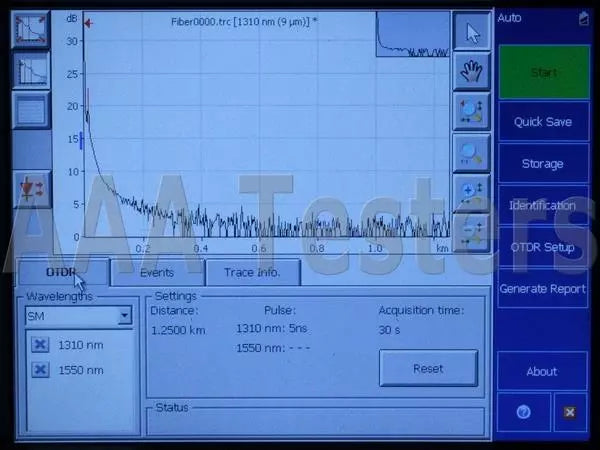Toggle the 1310 nm wavelength checkbox

pyautogui.click(x=40, y=345)
